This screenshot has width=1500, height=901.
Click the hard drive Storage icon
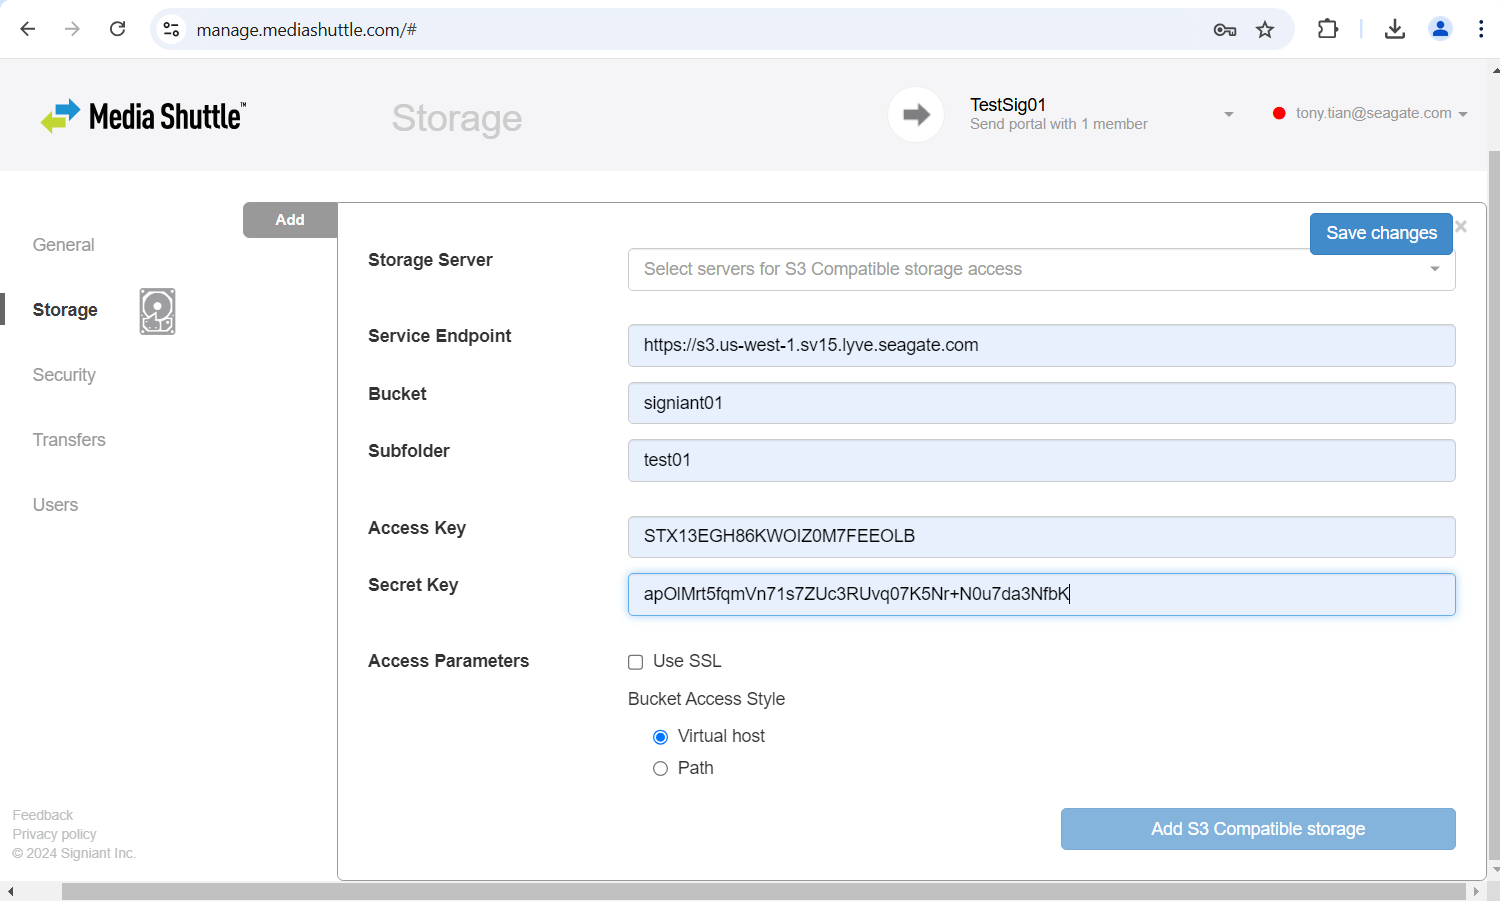tap(157, 311)
